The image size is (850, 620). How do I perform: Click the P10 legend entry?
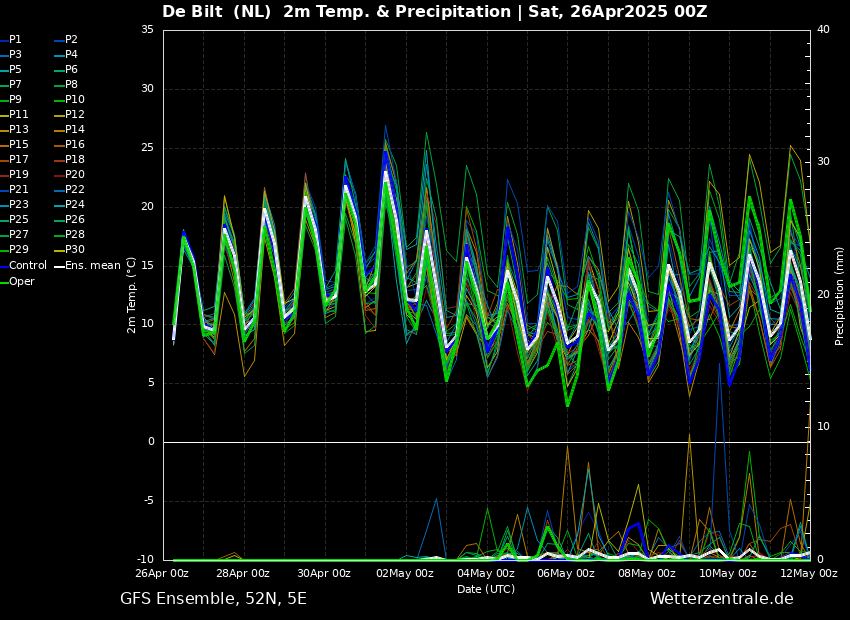point(70,100)
